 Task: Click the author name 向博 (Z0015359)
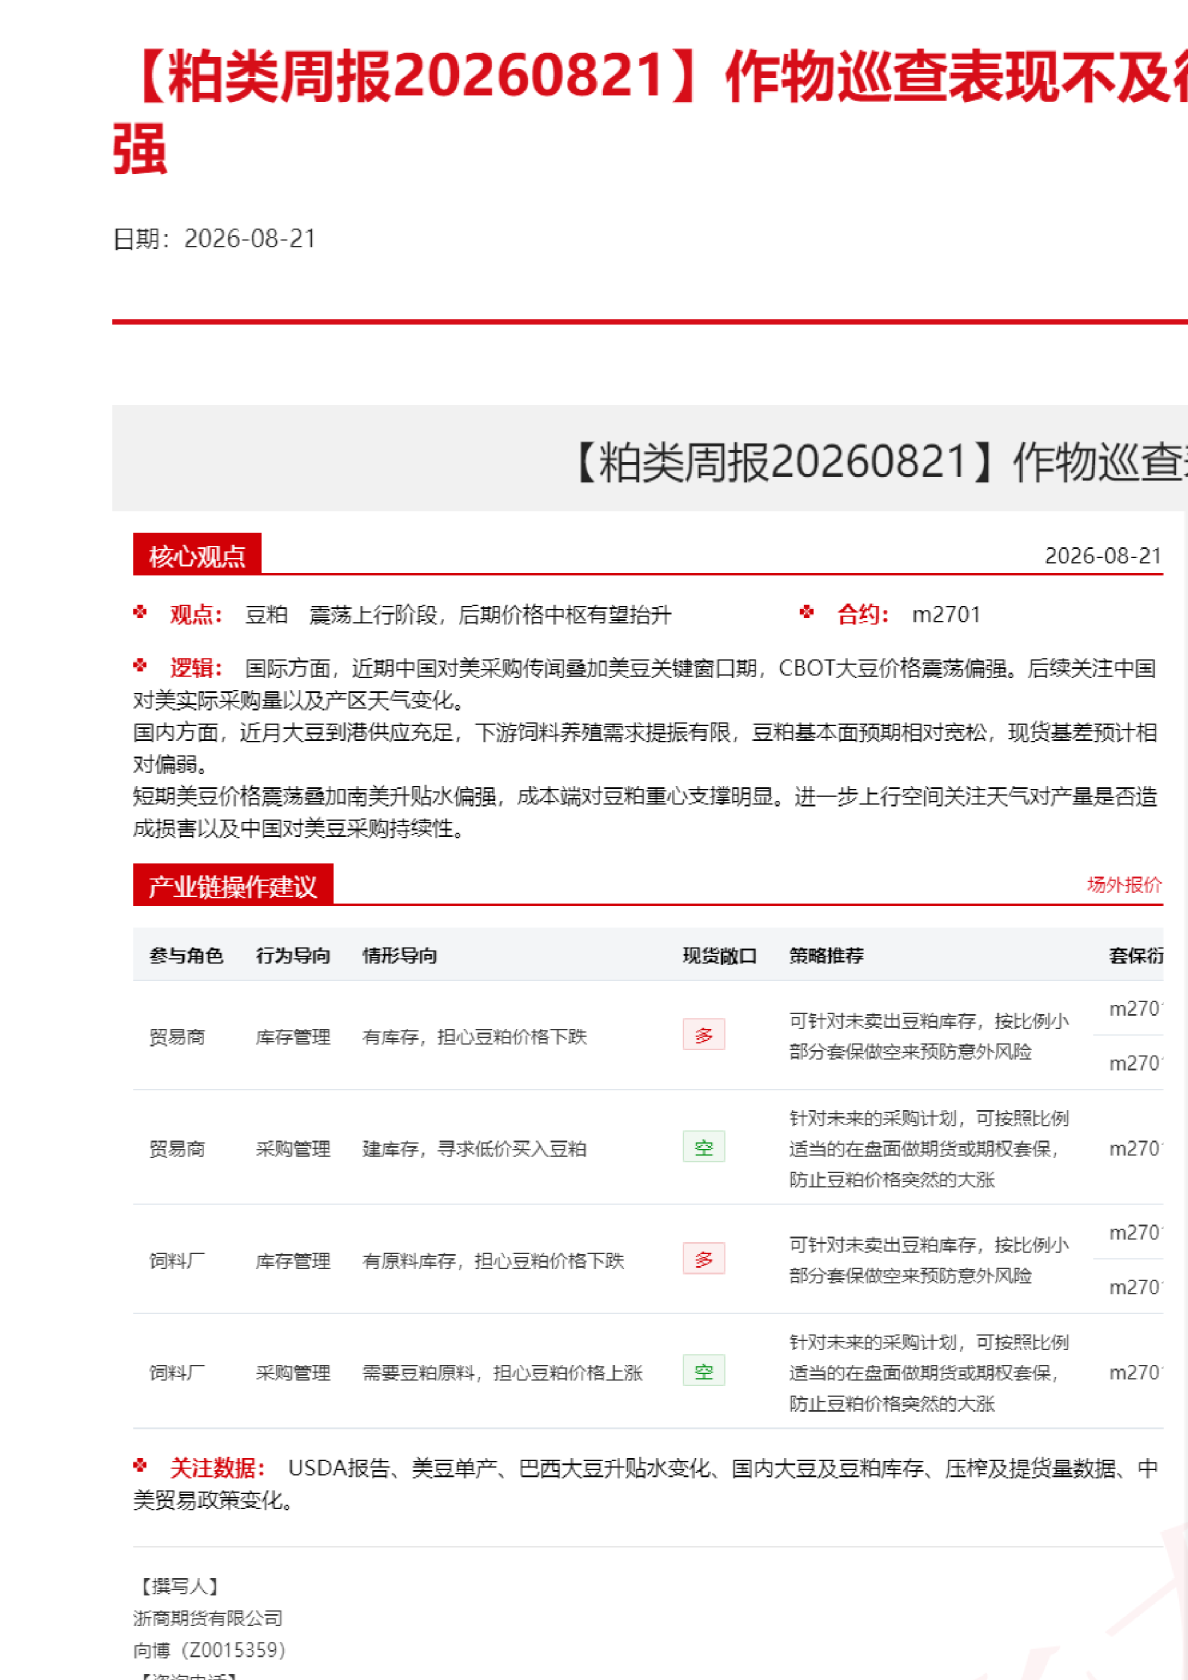pyautogui.click(x=209, y=1650)
